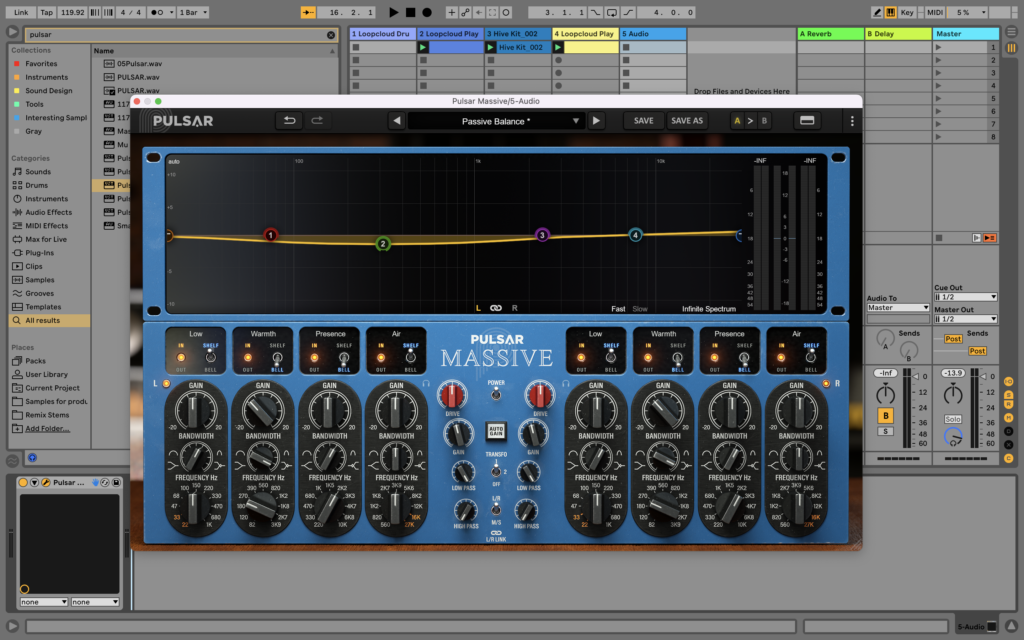Toggle right Low band IN/OUT switch
The width and height of the screenshot is (1024, 640).
[581, 357]
